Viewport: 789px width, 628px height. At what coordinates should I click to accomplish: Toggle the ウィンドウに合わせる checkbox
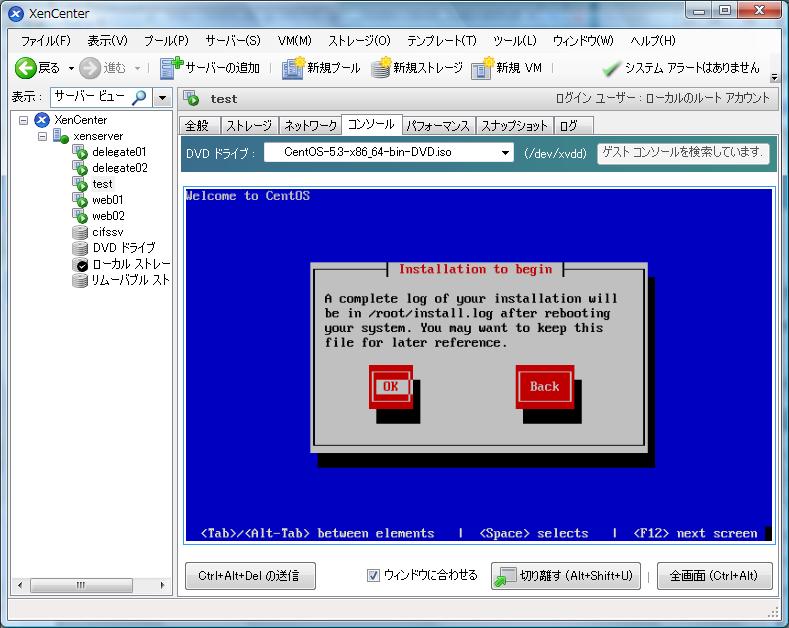[373, 576]
